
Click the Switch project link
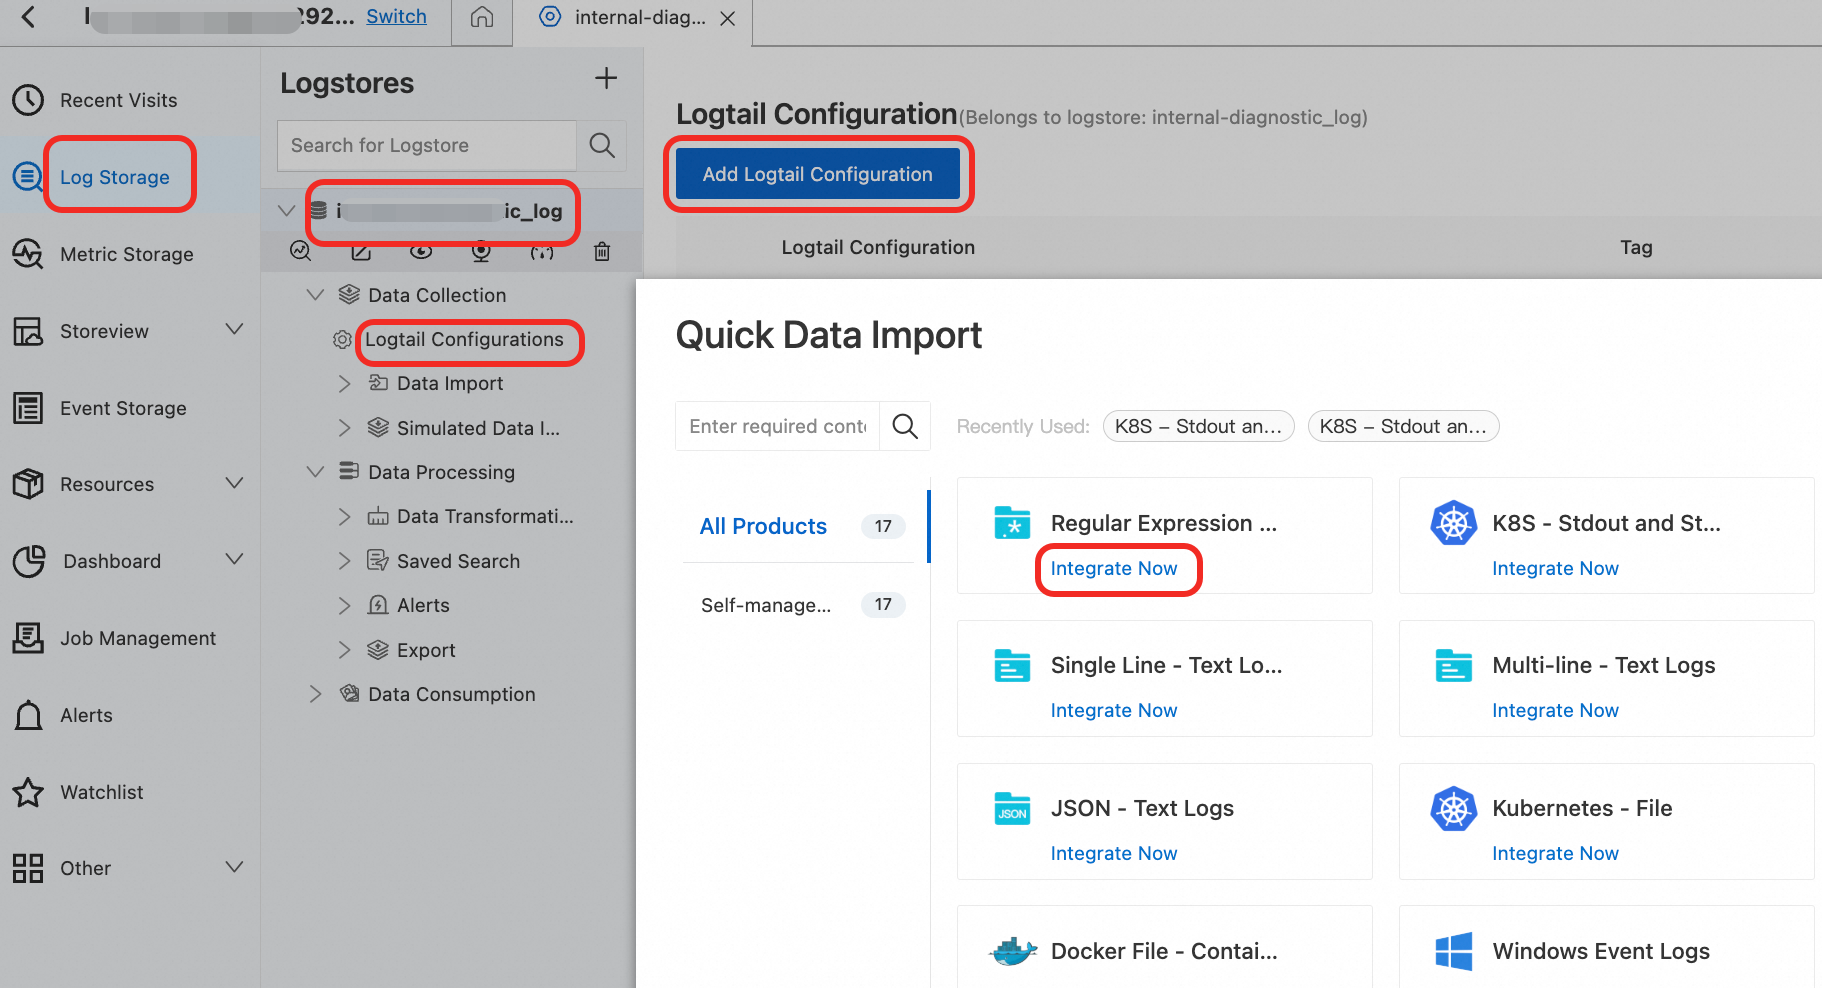tap(396, 16)
